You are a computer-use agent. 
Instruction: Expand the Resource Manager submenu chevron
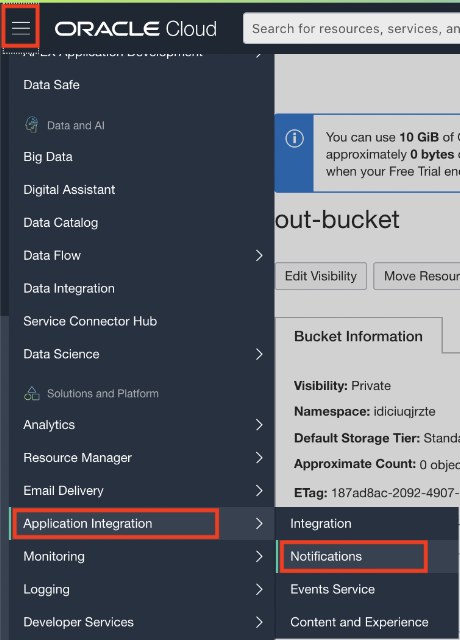(259, 458)
